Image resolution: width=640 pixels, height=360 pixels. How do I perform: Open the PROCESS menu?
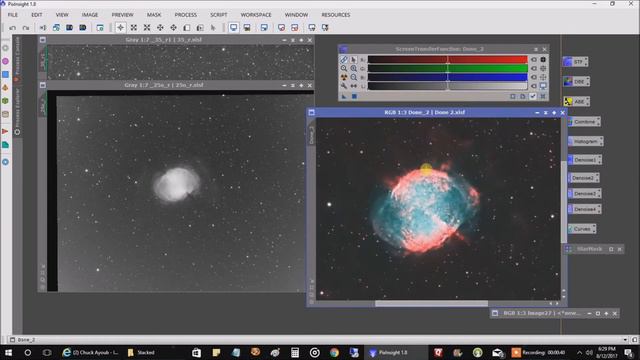coord(186,15)
